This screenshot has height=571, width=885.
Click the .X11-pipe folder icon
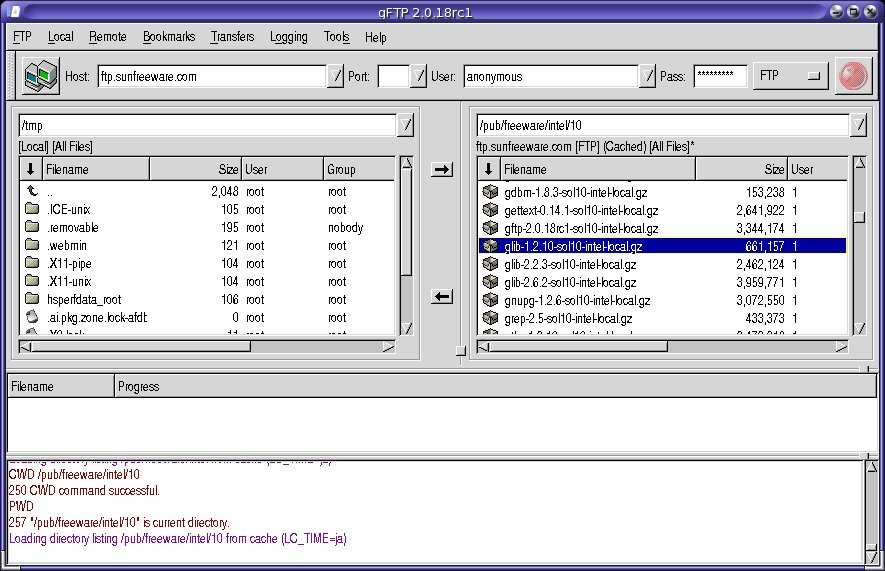tap(32, 263)
